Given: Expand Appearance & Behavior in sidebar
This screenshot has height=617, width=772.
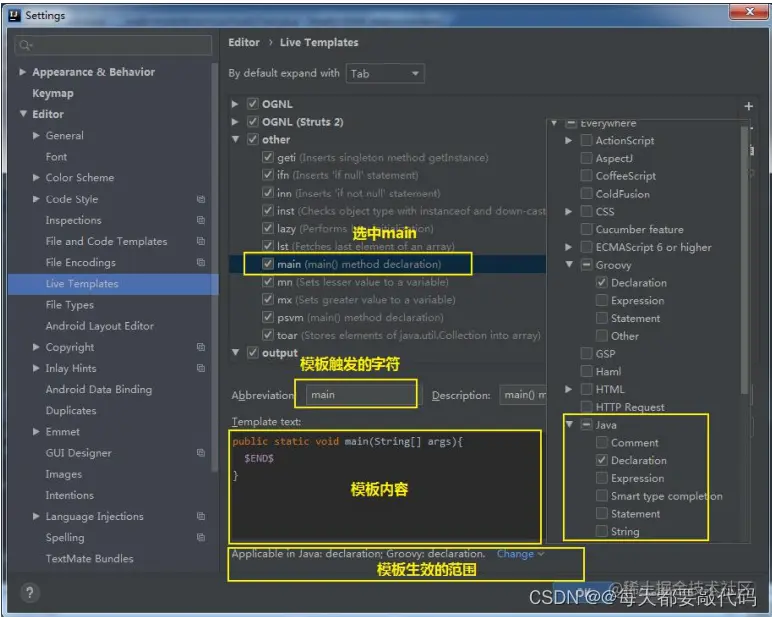Looking at the screenshot, I should (22, 72).
